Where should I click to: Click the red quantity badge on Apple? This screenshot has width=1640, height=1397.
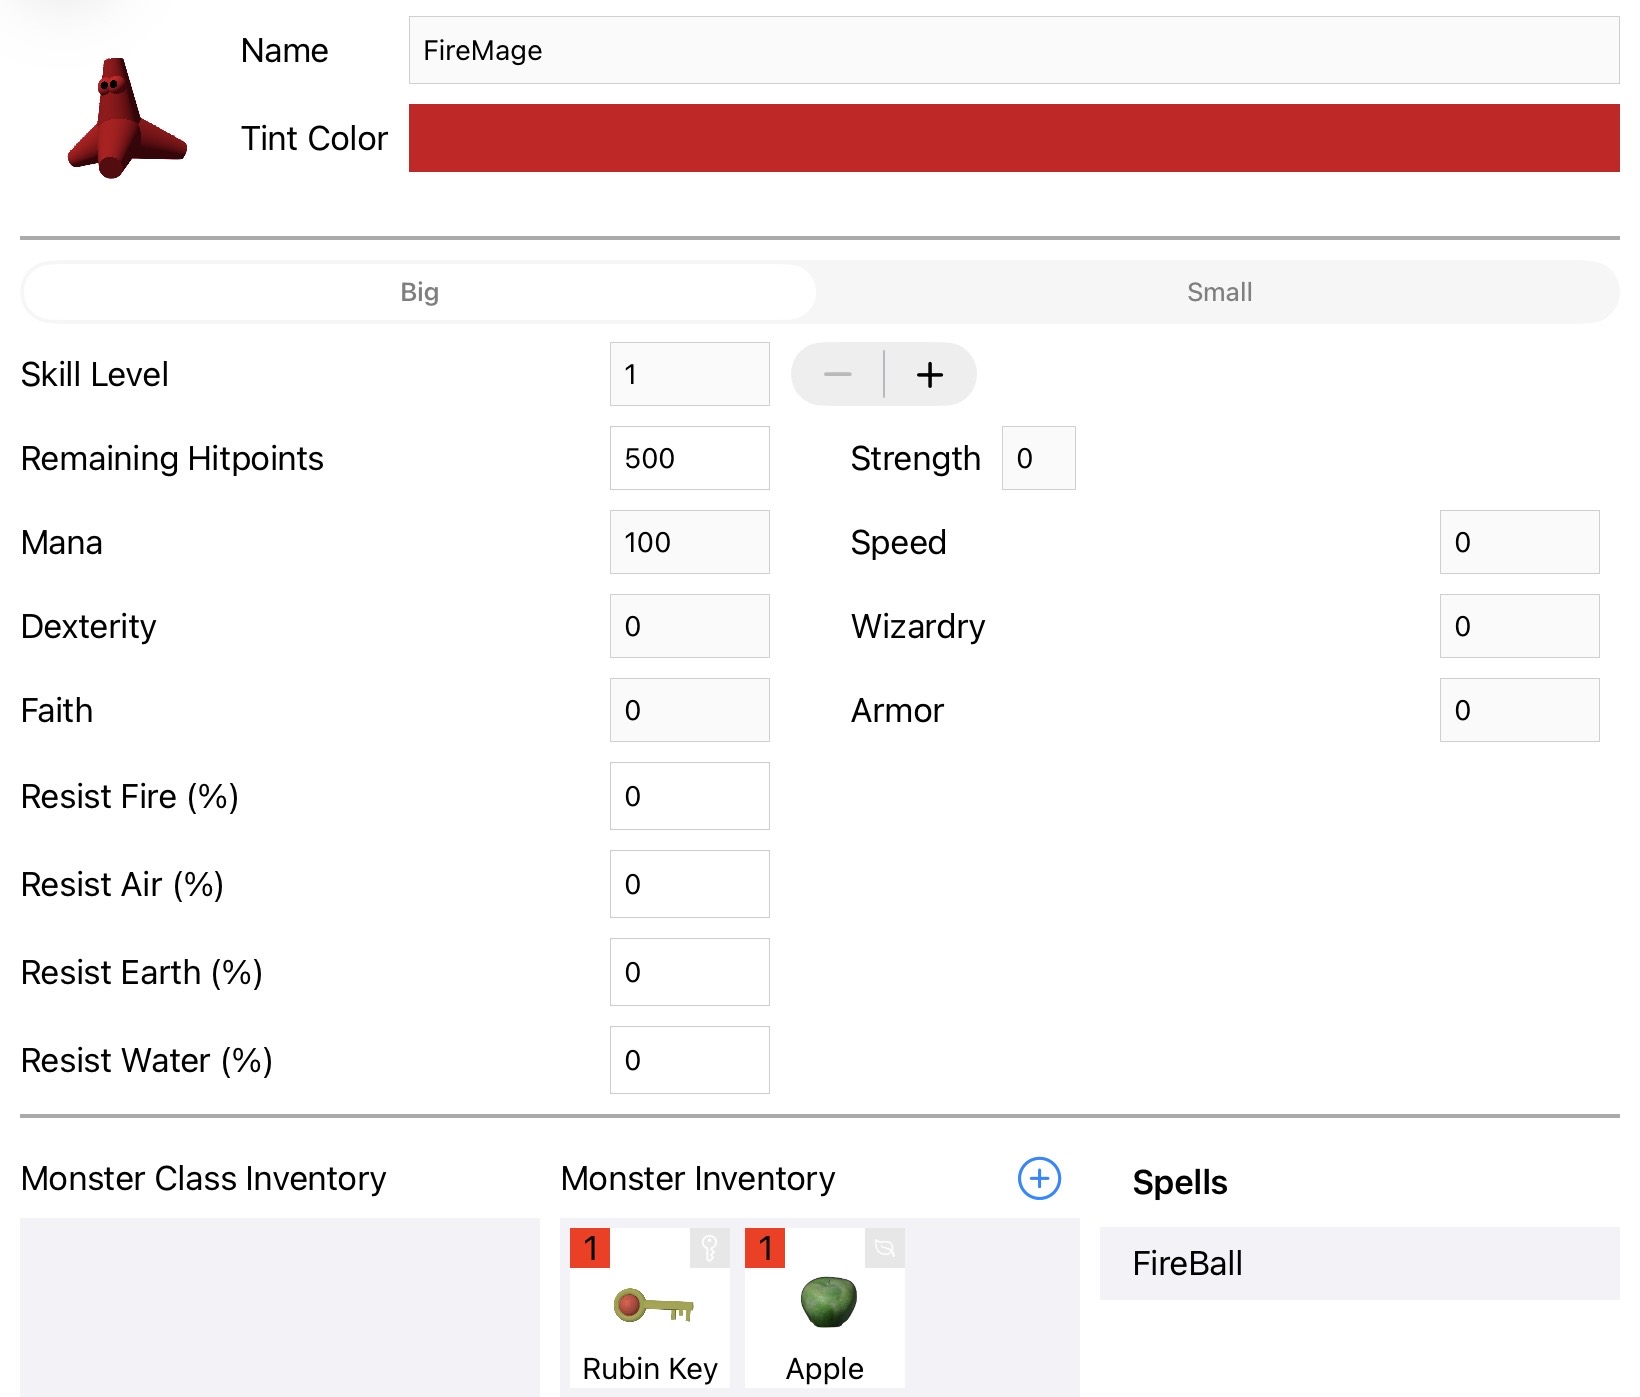pos(765,1248)
